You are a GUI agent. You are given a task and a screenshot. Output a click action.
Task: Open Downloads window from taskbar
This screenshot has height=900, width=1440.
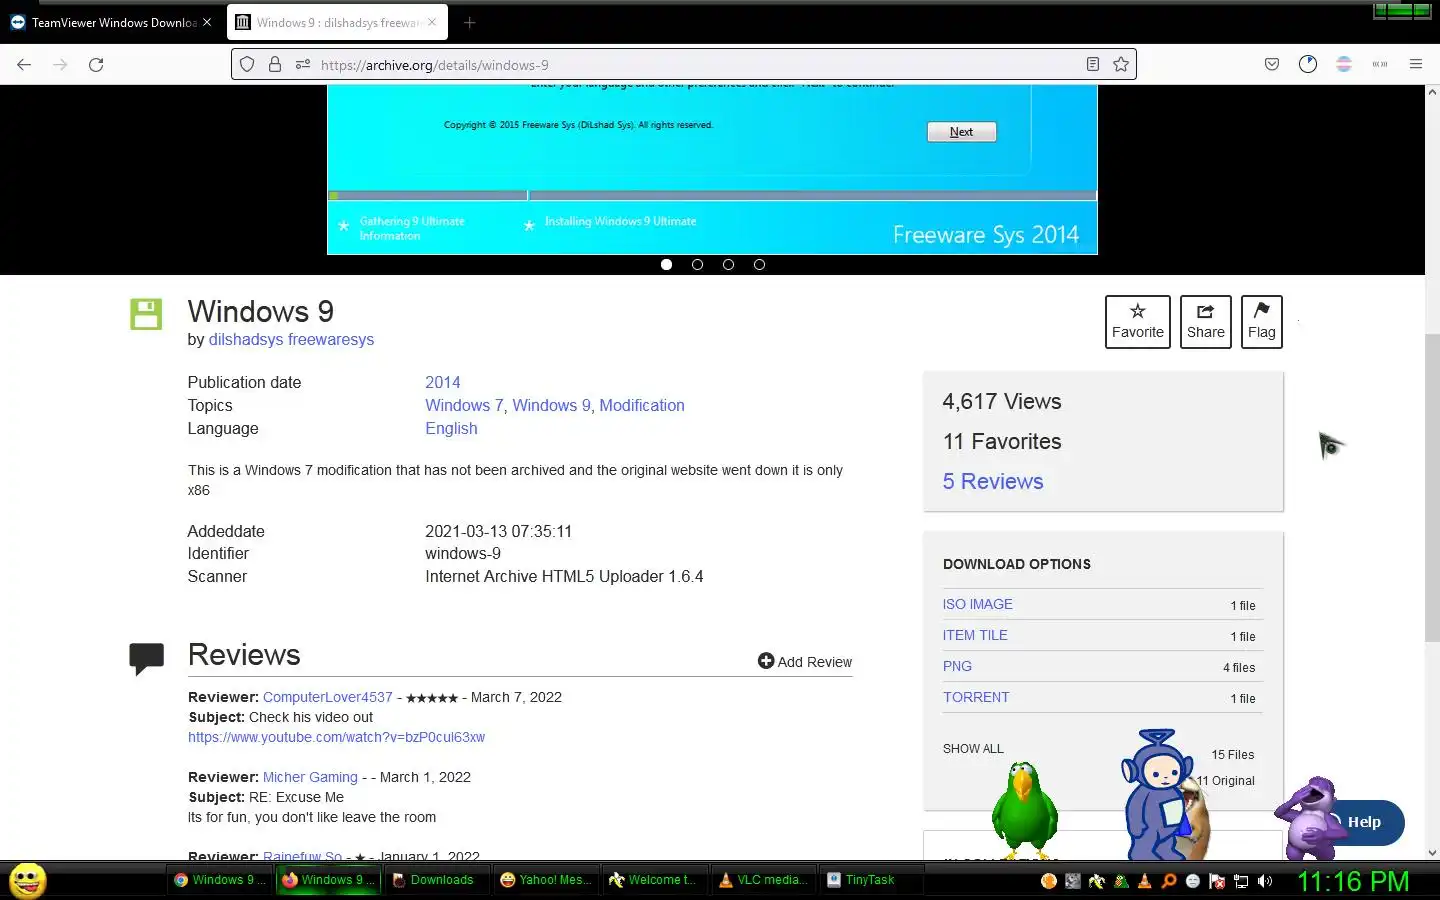click(x=438, y=880)
